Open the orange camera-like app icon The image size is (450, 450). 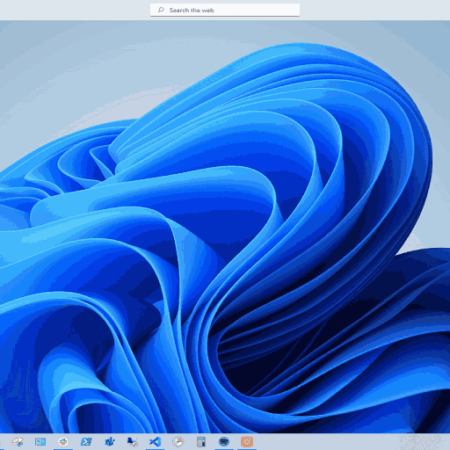coord(247,442)
